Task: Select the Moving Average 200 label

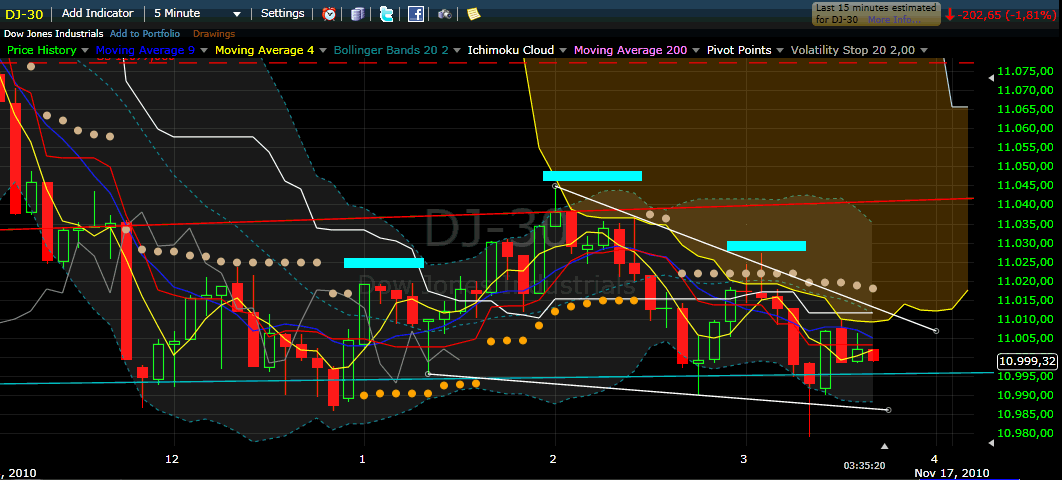Action: coord(630,50)
